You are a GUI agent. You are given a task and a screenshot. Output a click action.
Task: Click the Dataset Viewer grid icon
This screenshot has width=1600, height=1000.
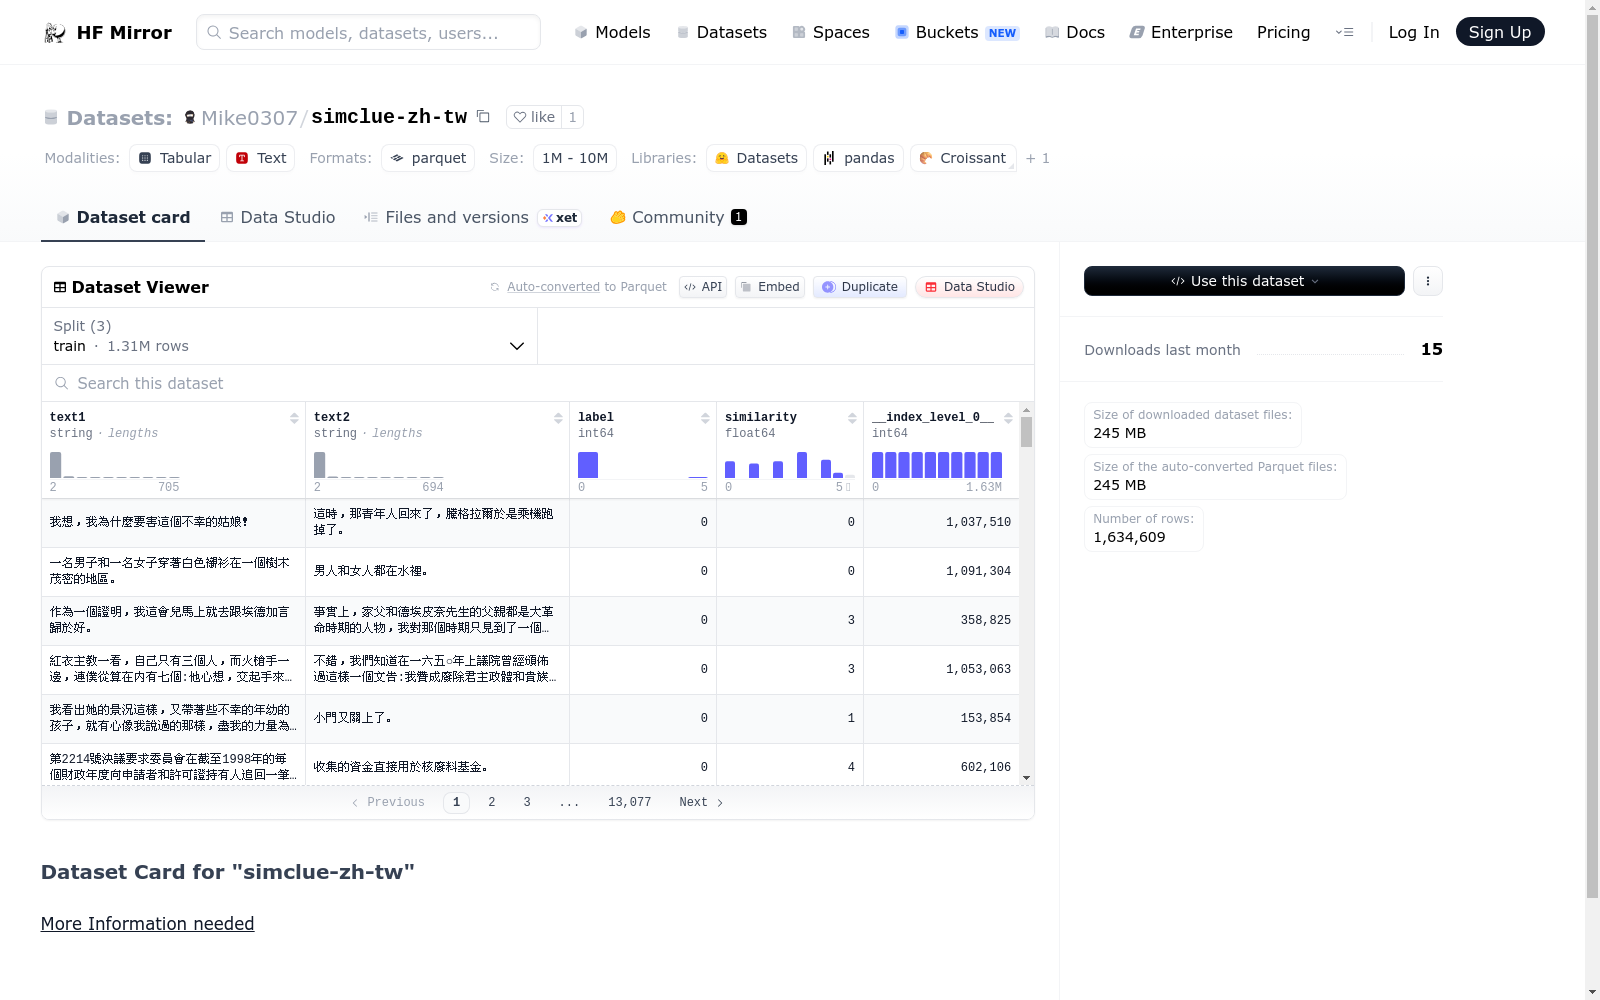click(x=60, y=287)
